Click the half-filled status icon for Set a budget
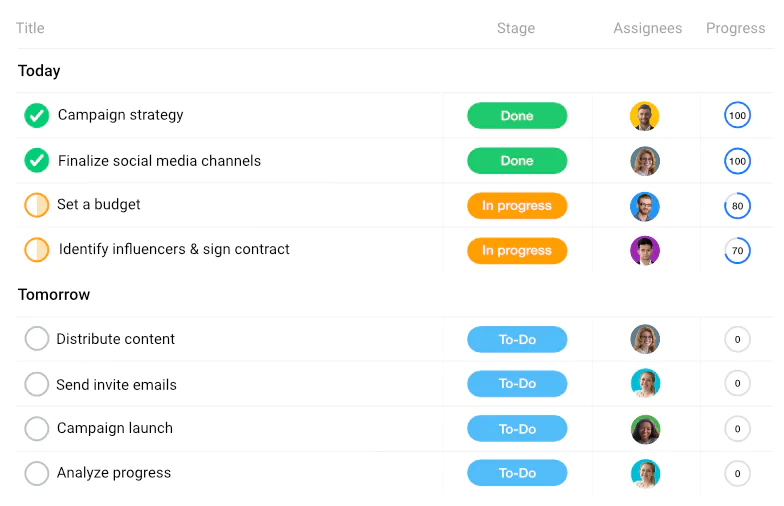 tap(37, 205)
